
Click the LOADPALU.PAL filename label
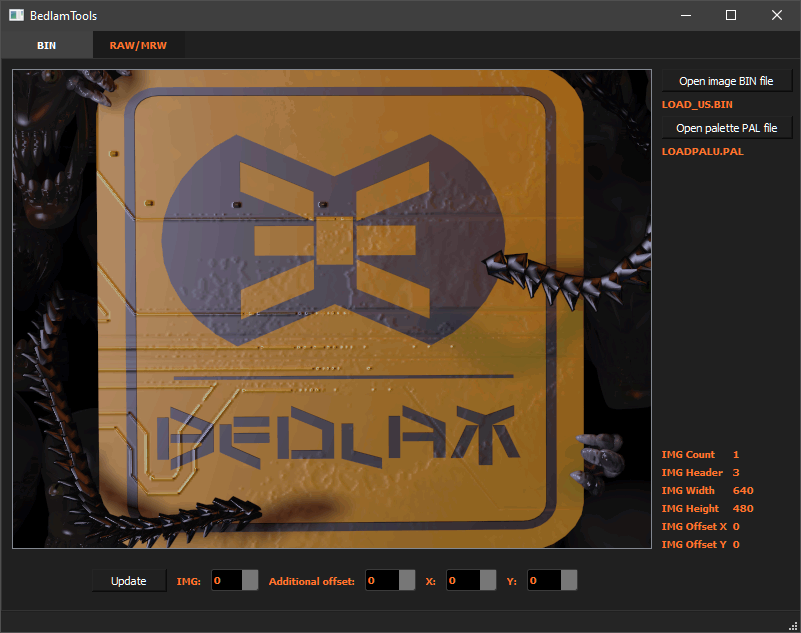coord(701,151)
